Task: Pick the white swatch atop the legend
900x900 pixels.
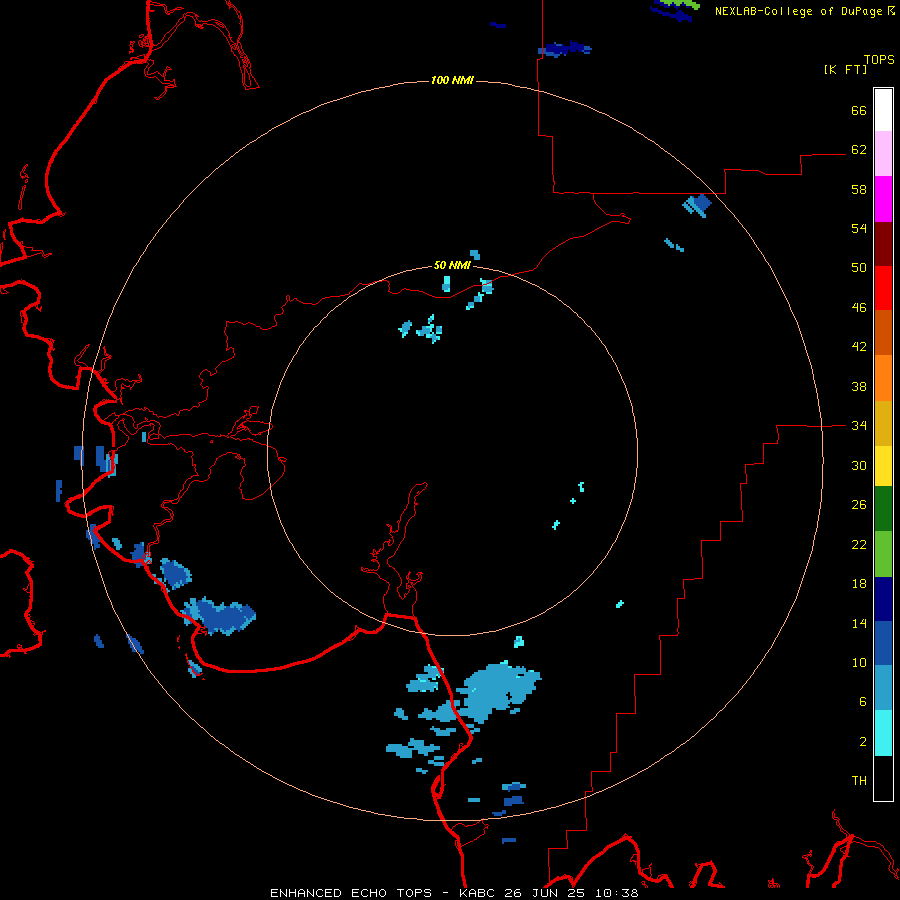Action: [883, 110]
